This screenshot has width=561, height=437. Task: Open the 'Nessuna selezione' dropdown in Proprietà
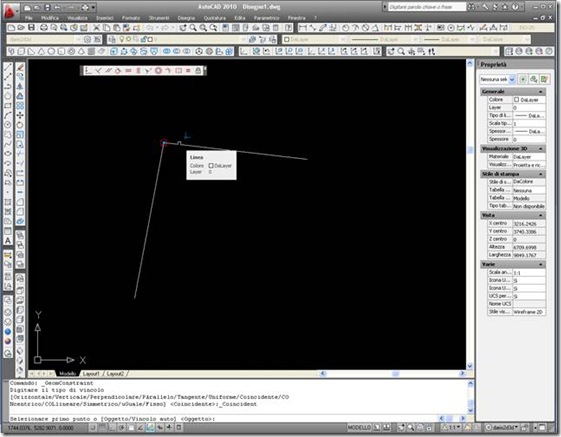point(497,79)
